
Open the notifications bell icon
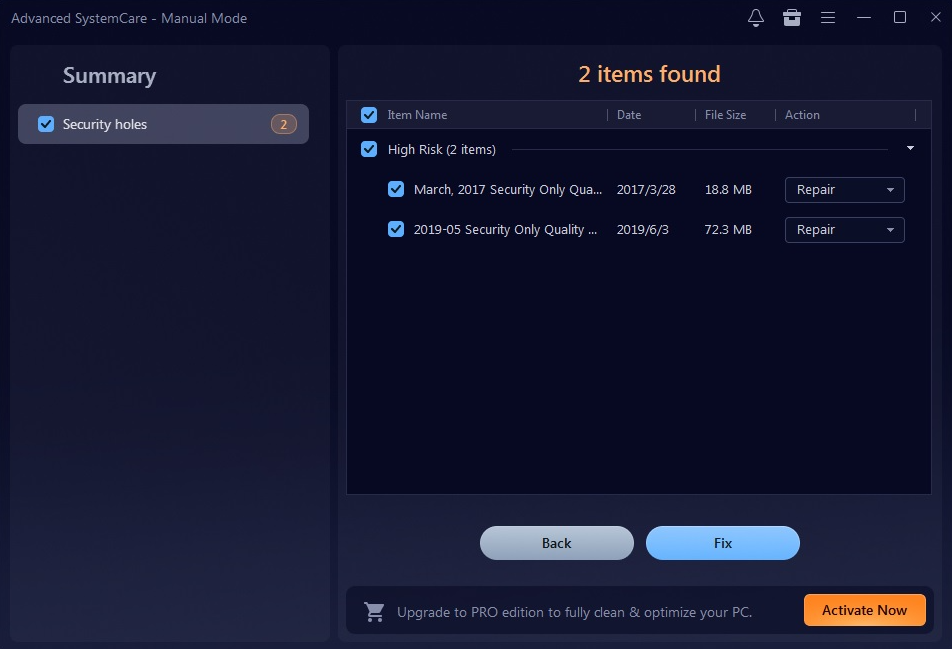(756, 18)
